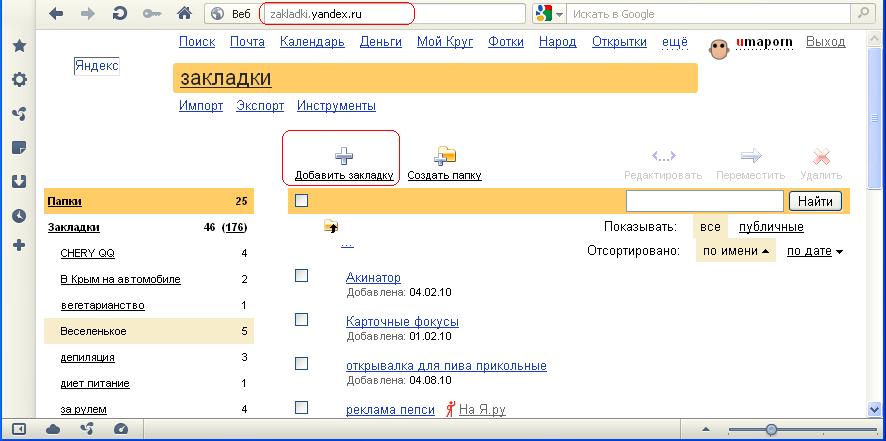886x441 pixels.
Task: Click the user monkey avatar
Action: (719, 49)
